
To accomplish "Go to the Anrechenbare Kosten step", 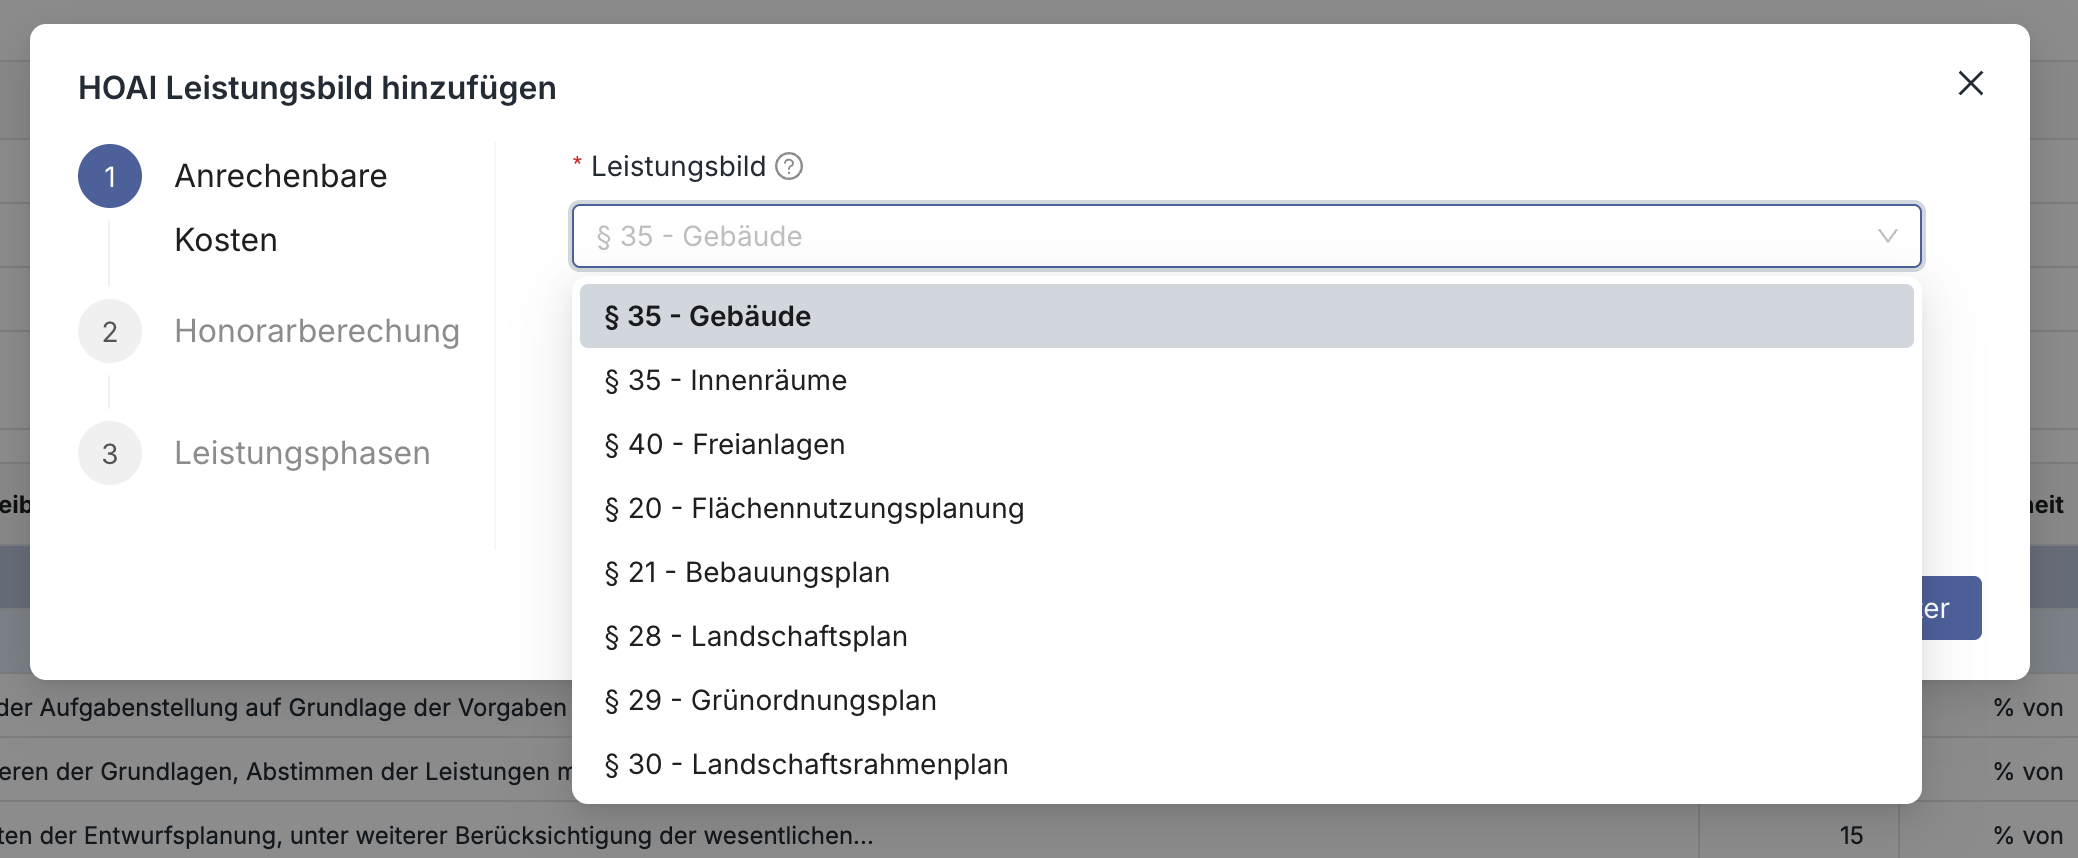I will pyautogui.click(x=280, y=207).
